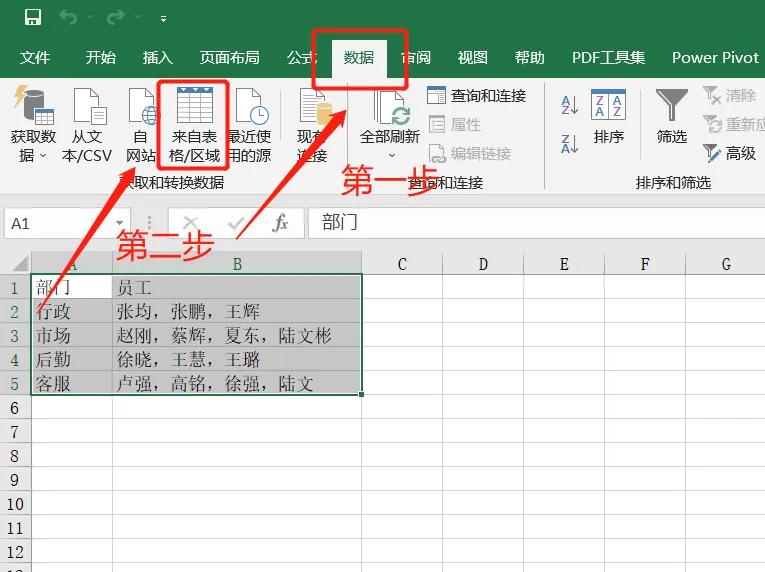
Task: Switch to the 插入 ribbon tab
Action: coord(157,58)
